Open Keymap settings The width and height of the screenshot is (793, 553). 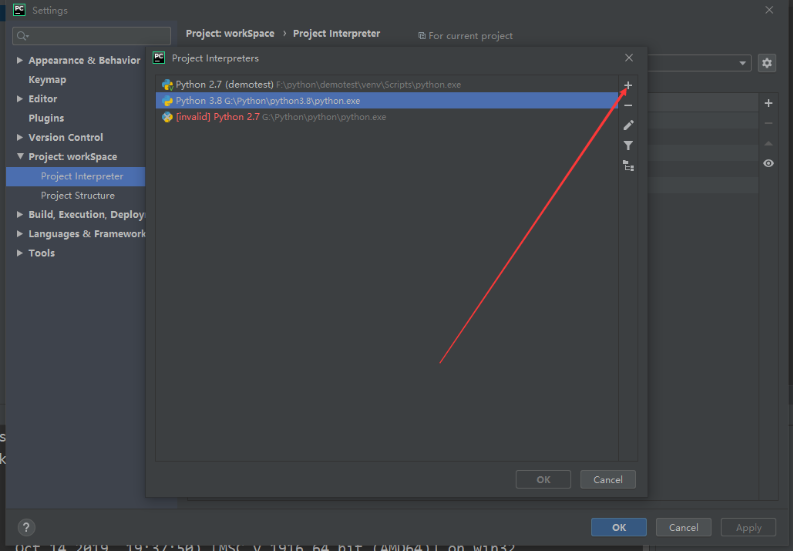[x=47, y=80]
